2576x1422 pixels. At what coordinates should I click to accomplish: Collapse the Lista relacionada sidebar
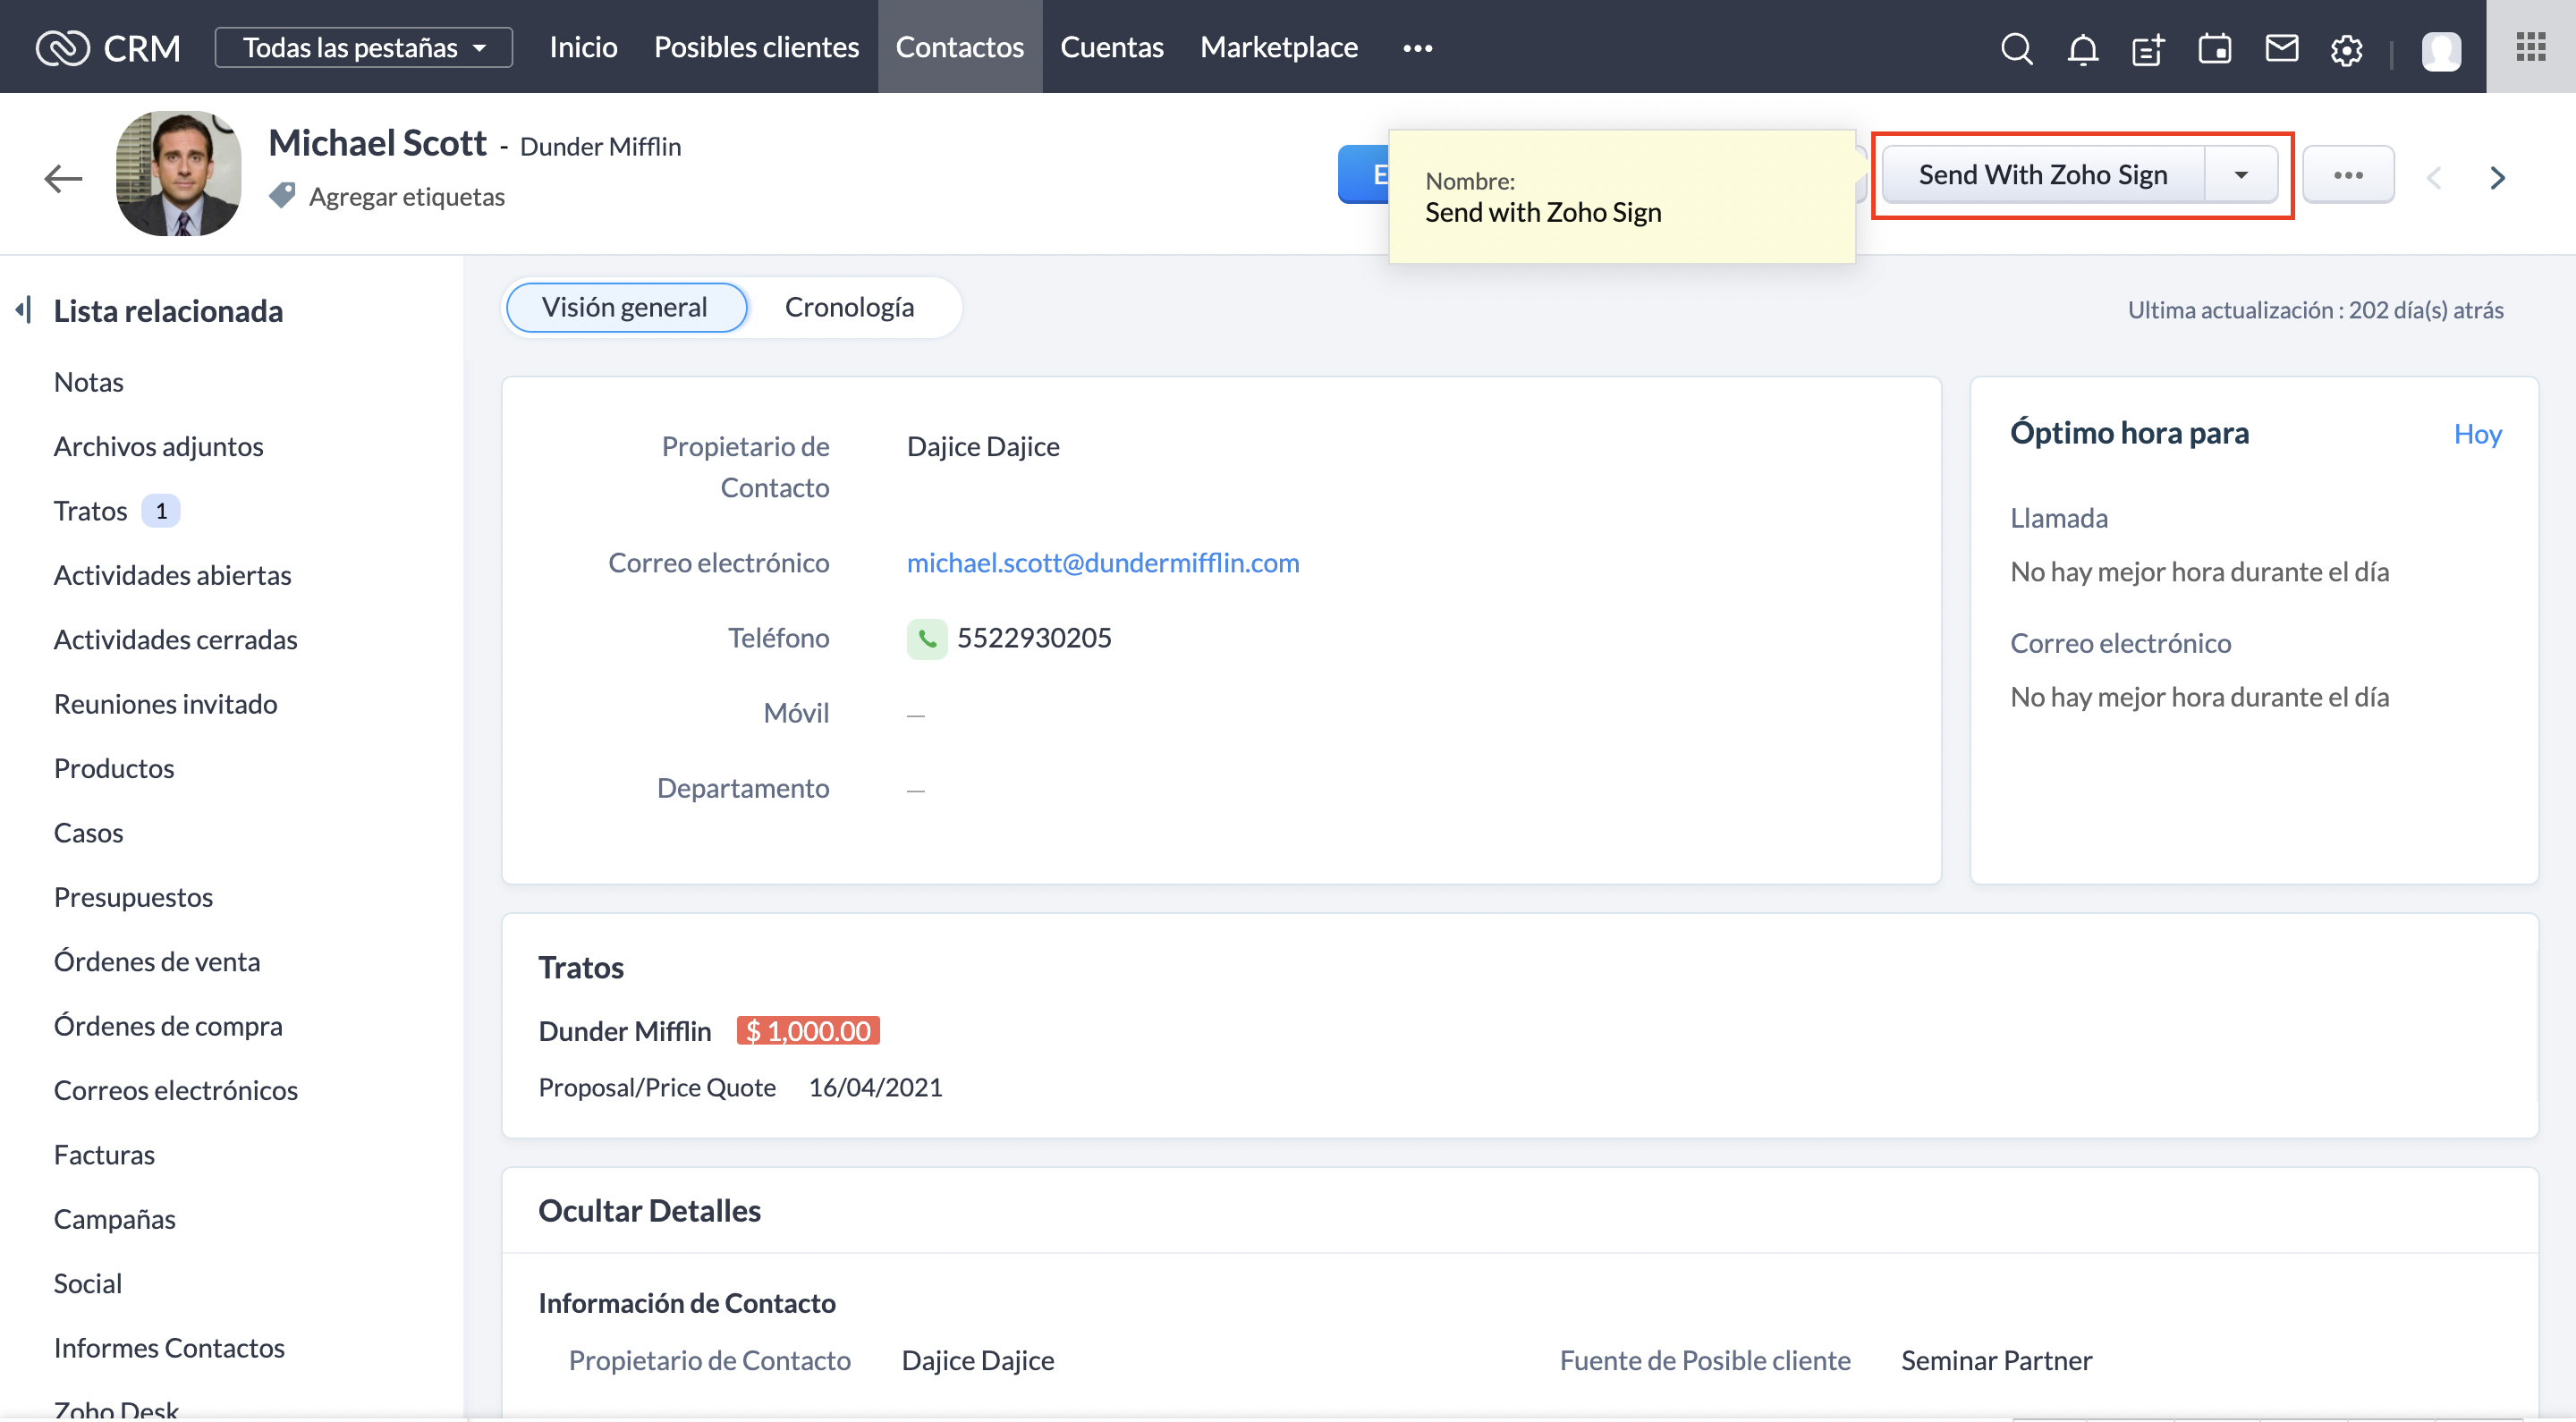tap(24, 310)
